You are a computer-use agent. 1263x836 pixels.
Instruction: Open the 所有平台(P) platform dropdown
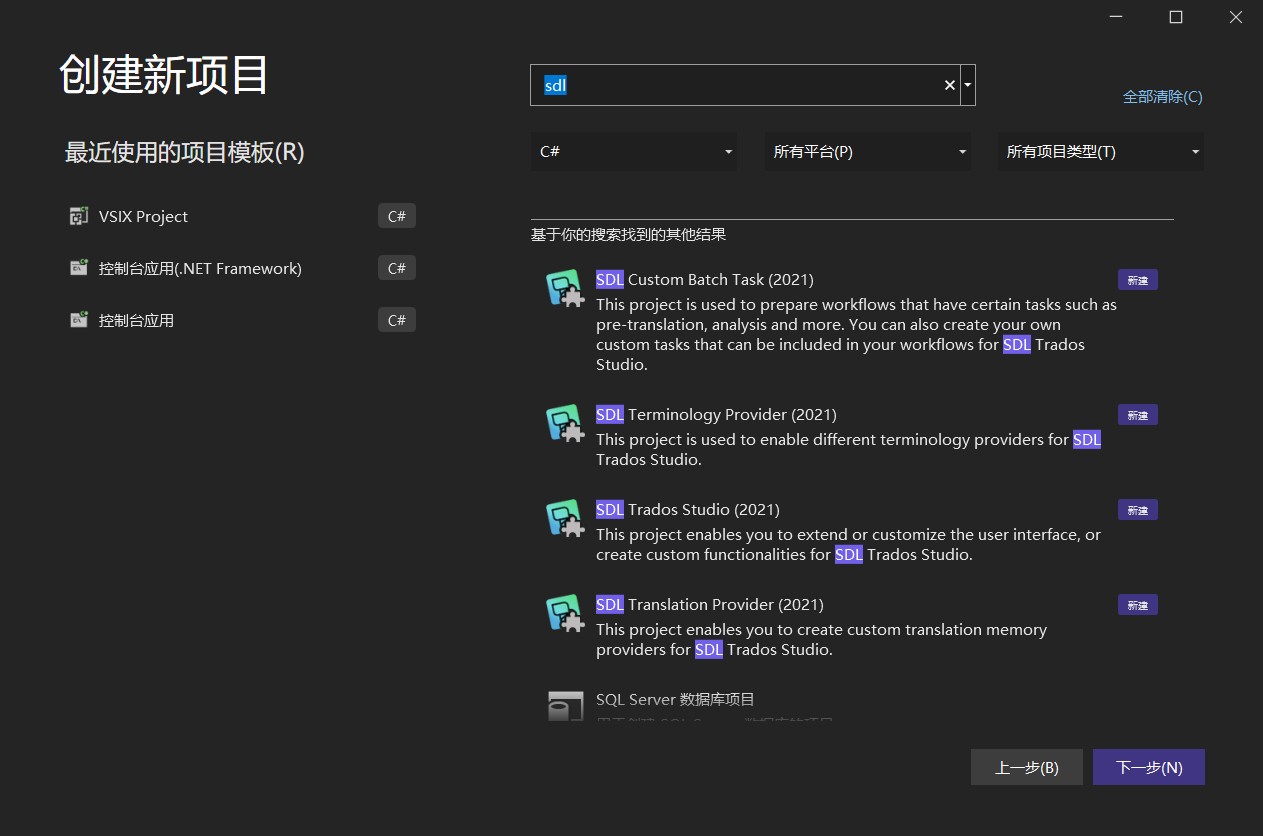868,152
